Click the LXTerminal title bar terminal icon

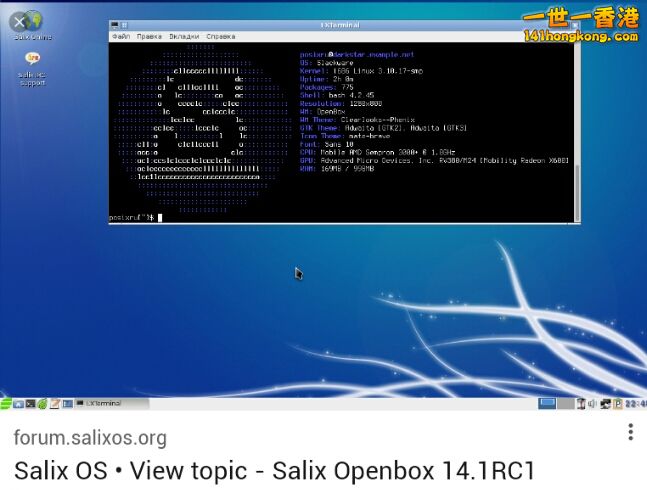point(115,25)
